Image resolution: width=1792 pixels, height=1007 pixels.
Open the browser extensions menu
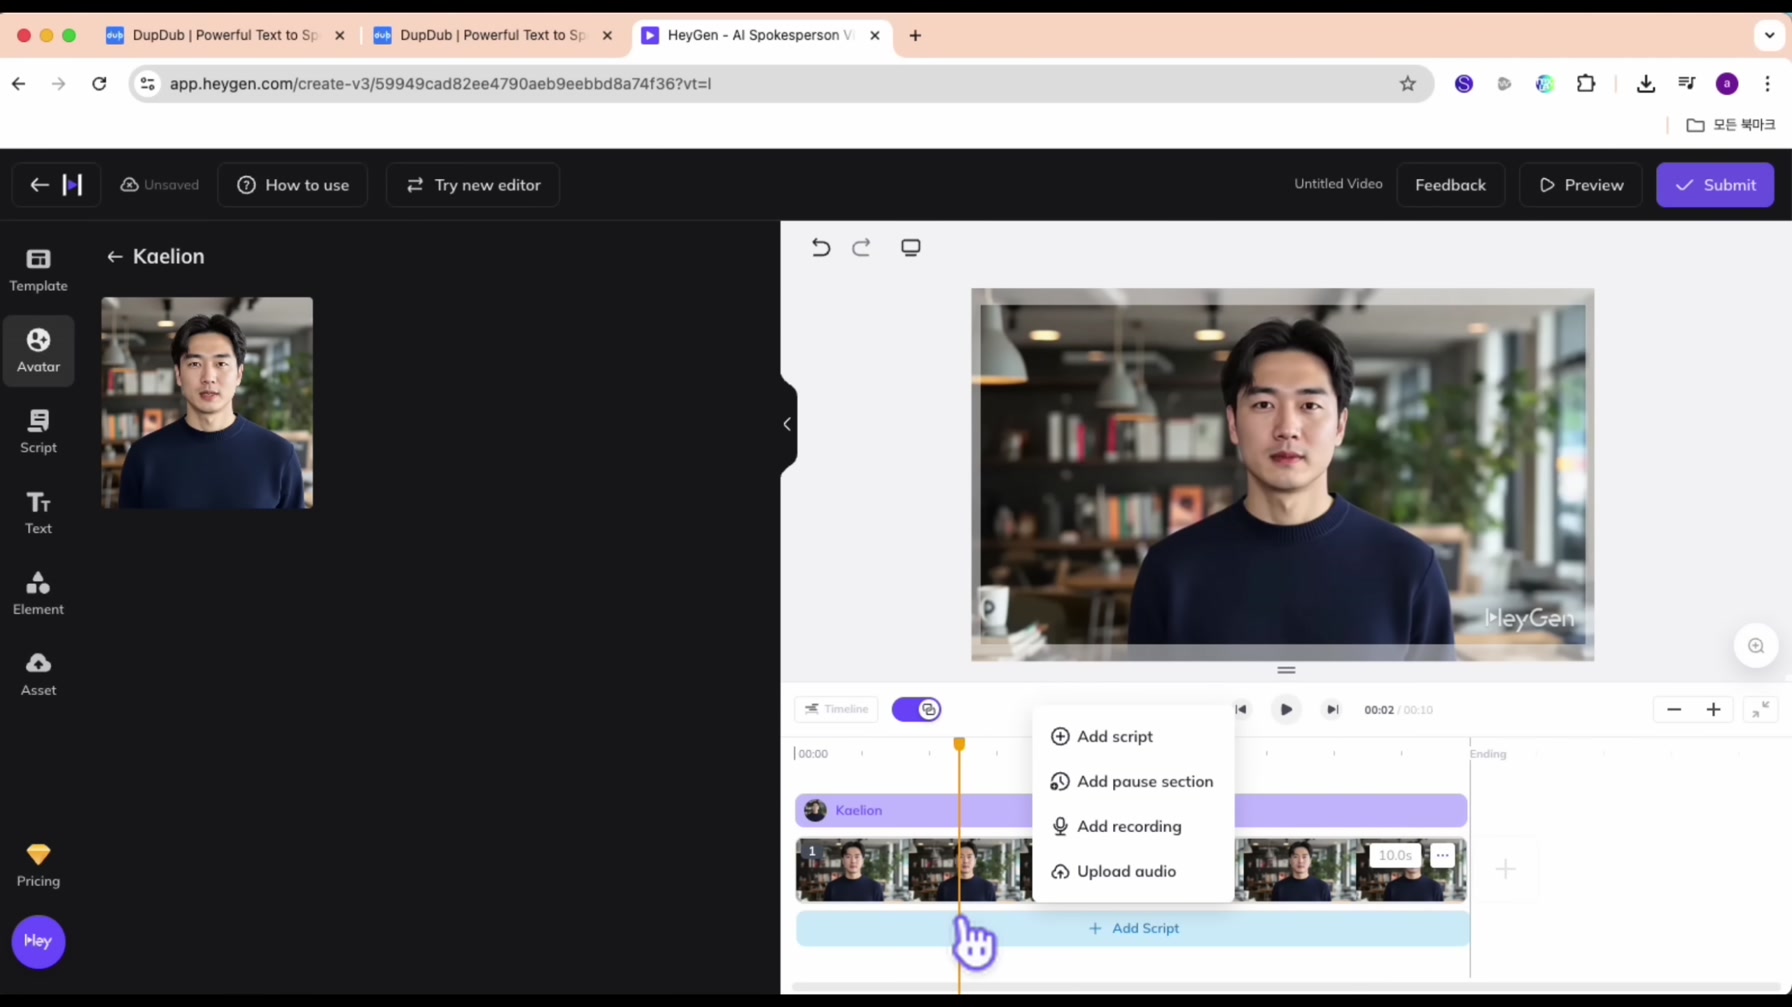coord(1586,84)
